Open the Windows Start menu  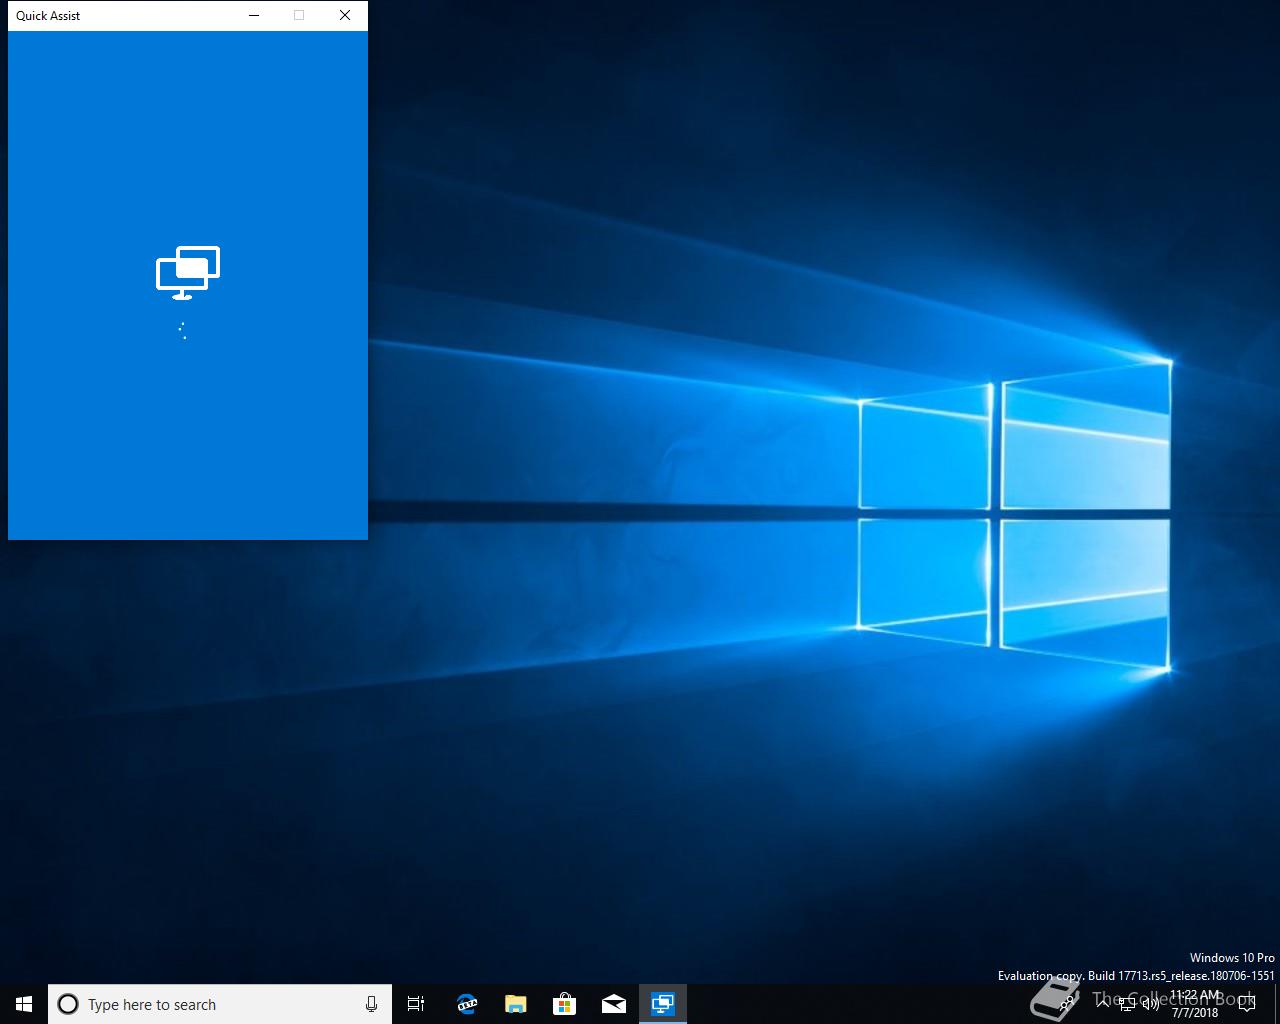click(24, 1004)
